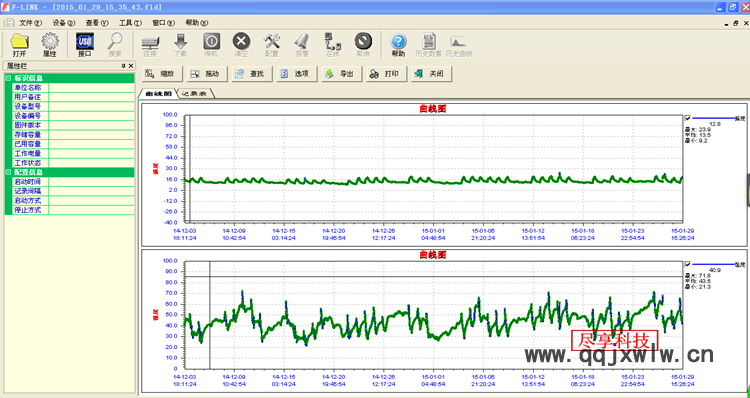Toggle the humidity curve legend checkbox
Viewport: 750px width, 398px height.
(x=687, y=264)
